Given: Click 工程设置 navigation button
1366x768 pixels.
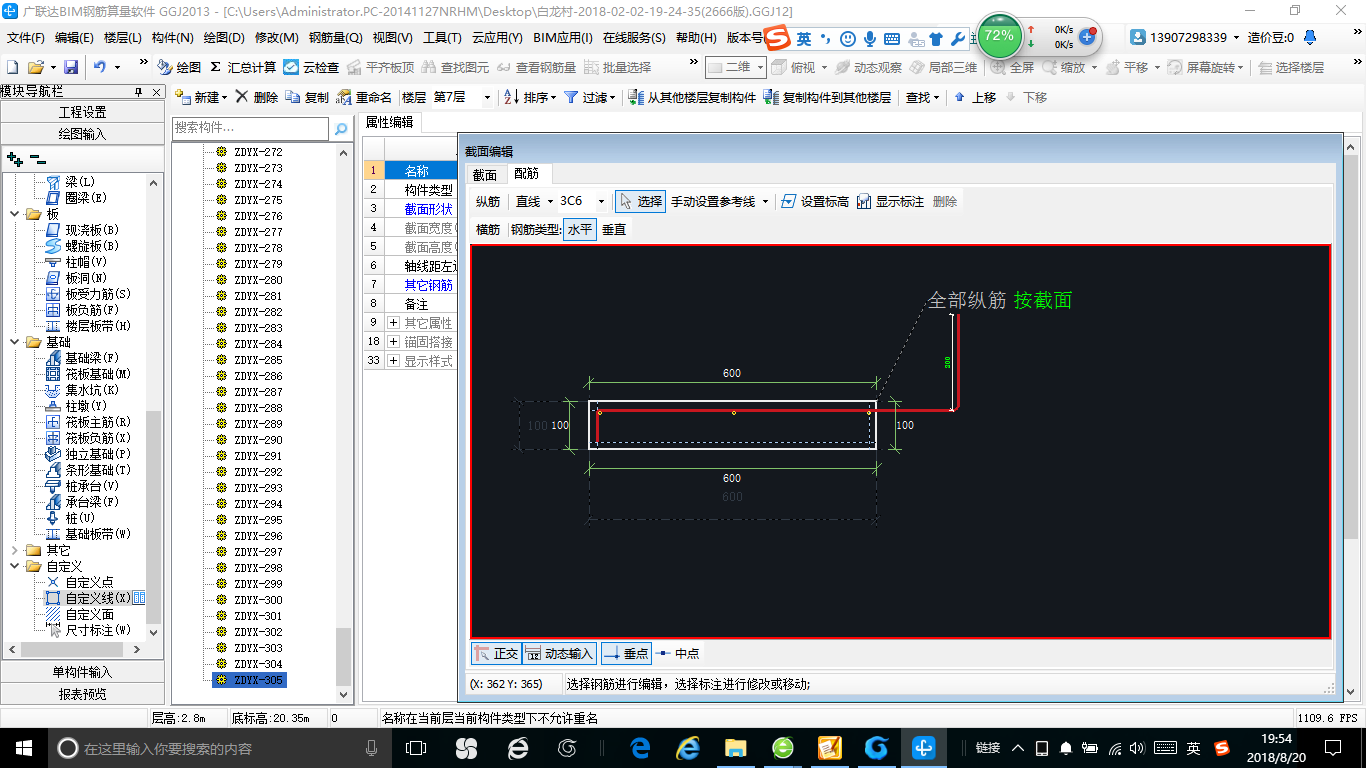Looking at the screenshot, I should (x=82, y=112).
